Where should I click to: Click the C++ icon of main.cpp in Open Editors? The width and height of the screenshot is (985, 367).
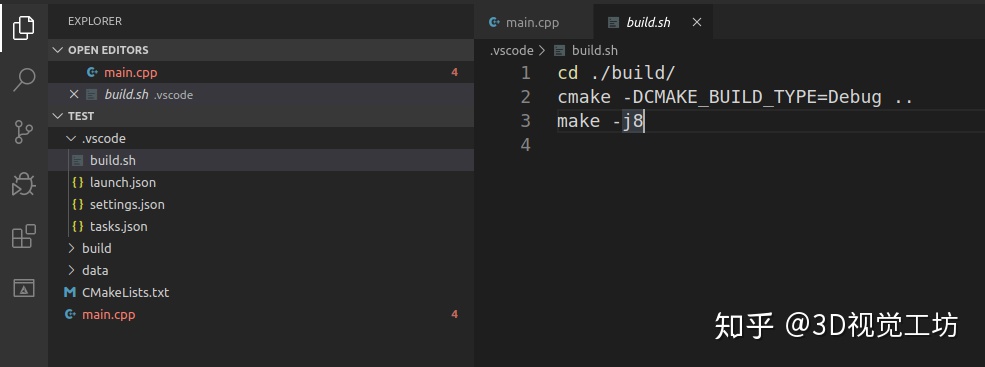[x=92, y=72]
